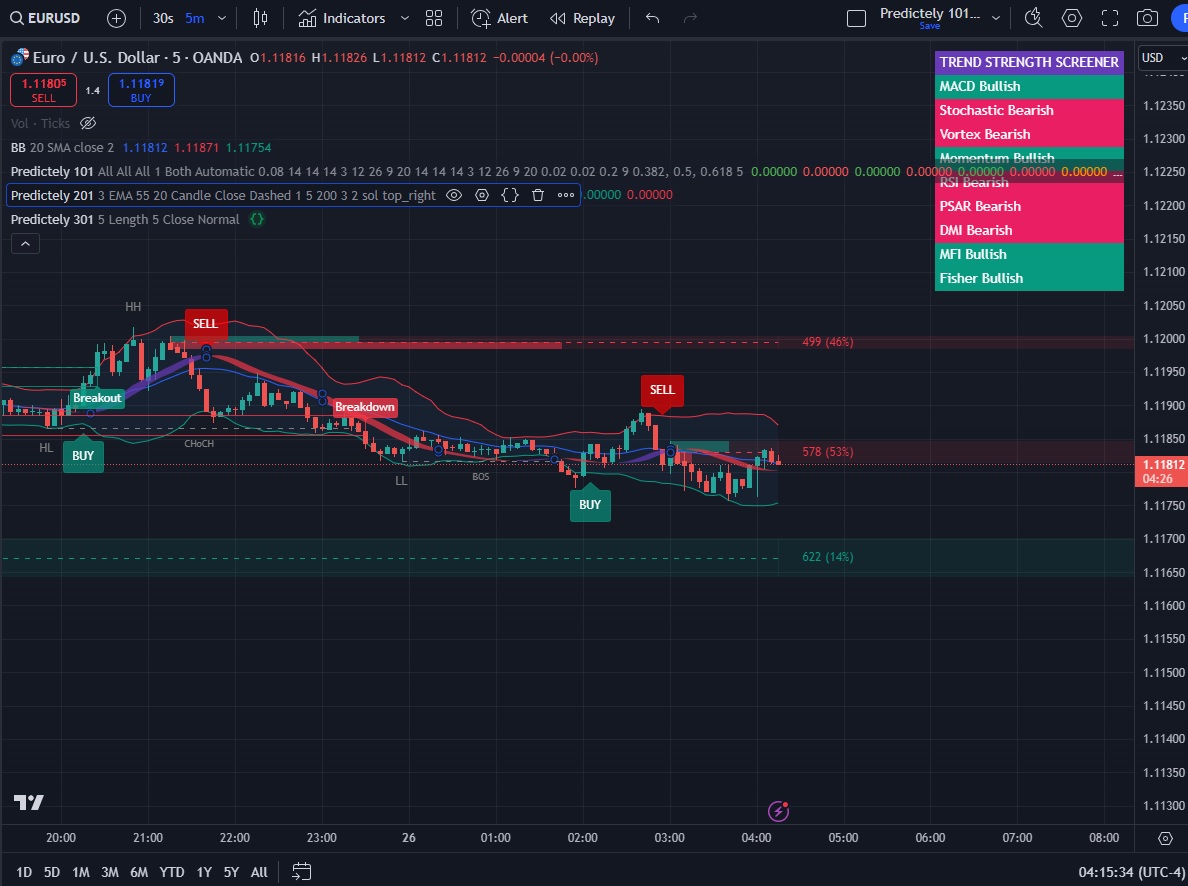Switch to the 1Y timeframe tab

[204, 872]
